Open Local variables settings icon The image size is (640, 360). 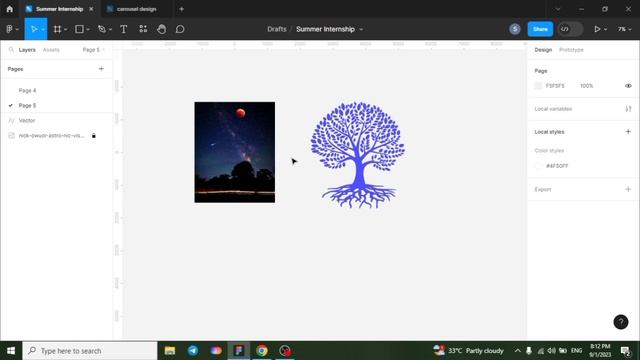[x=628, y=109]
